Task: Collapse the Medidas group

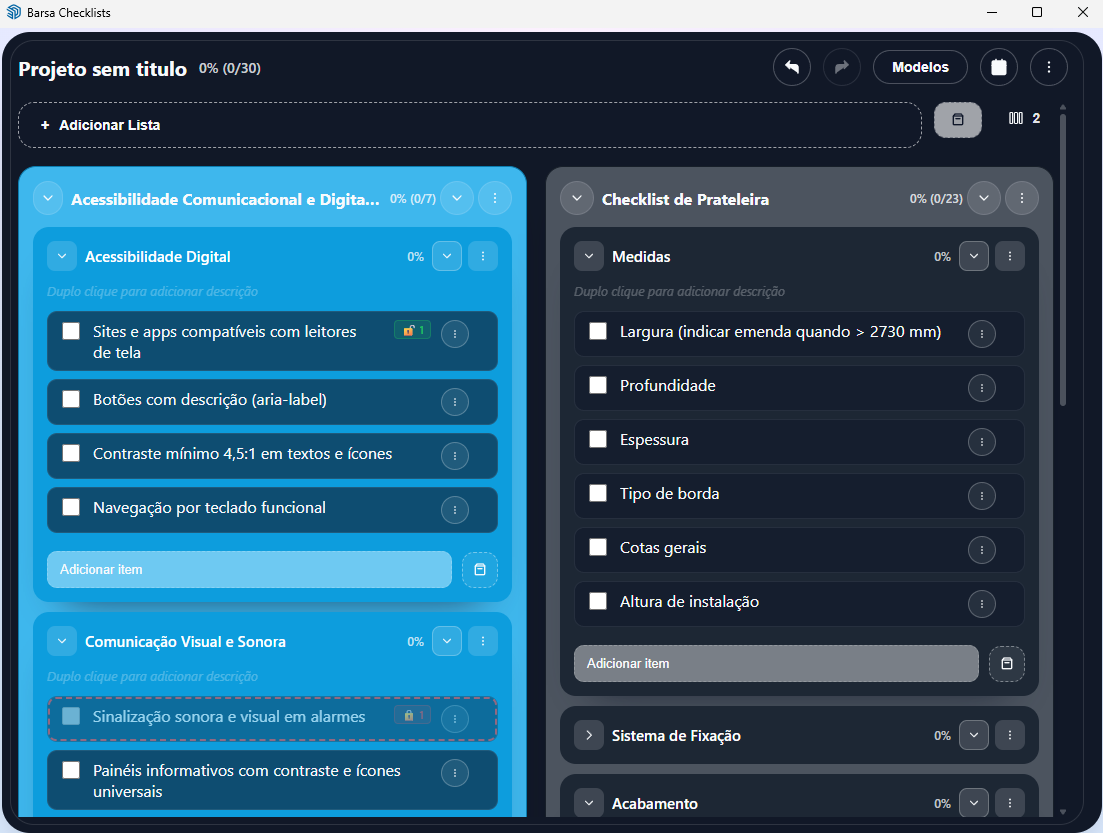Action: [x=589, y=256]
